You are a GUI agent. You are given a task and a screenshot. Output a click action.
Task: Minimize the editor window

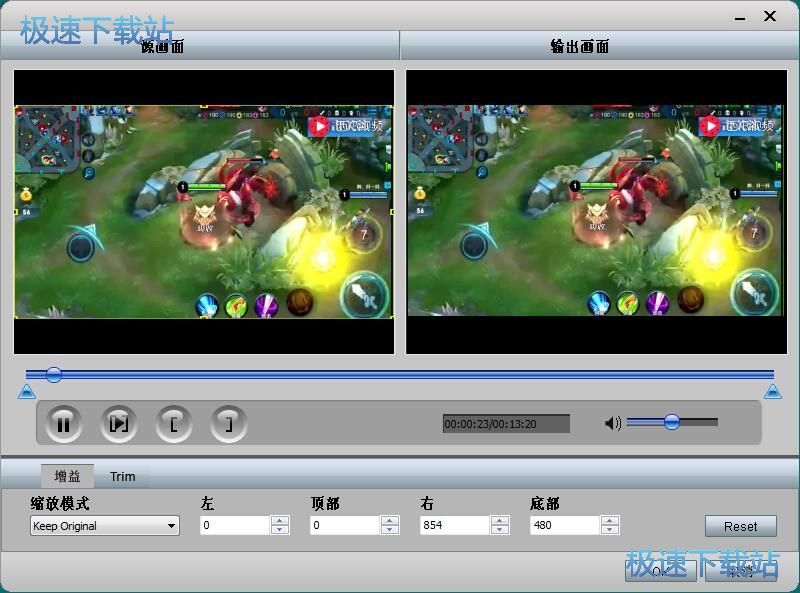coord(740,18)
